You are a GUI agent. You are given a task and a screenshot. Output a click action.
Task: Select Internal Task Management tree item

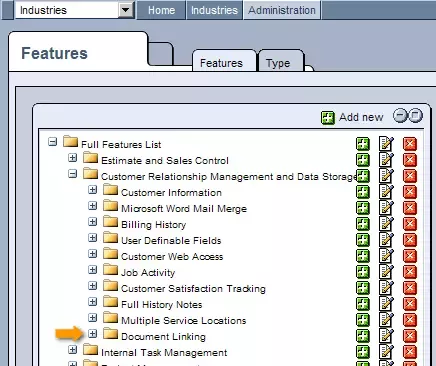click(x=164, y=352)
